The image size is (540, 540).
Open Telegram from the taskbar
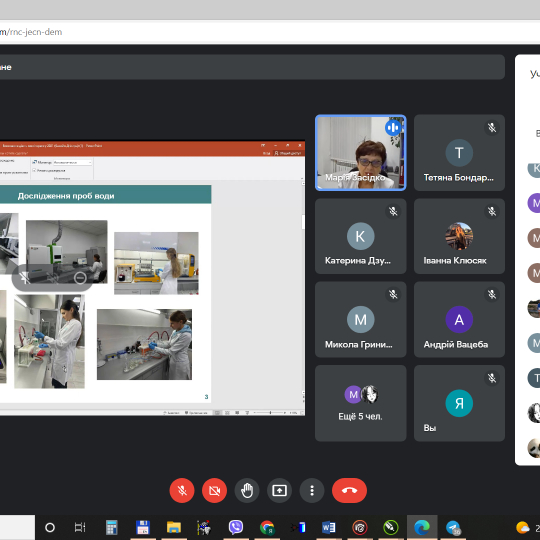pos(453,527)
